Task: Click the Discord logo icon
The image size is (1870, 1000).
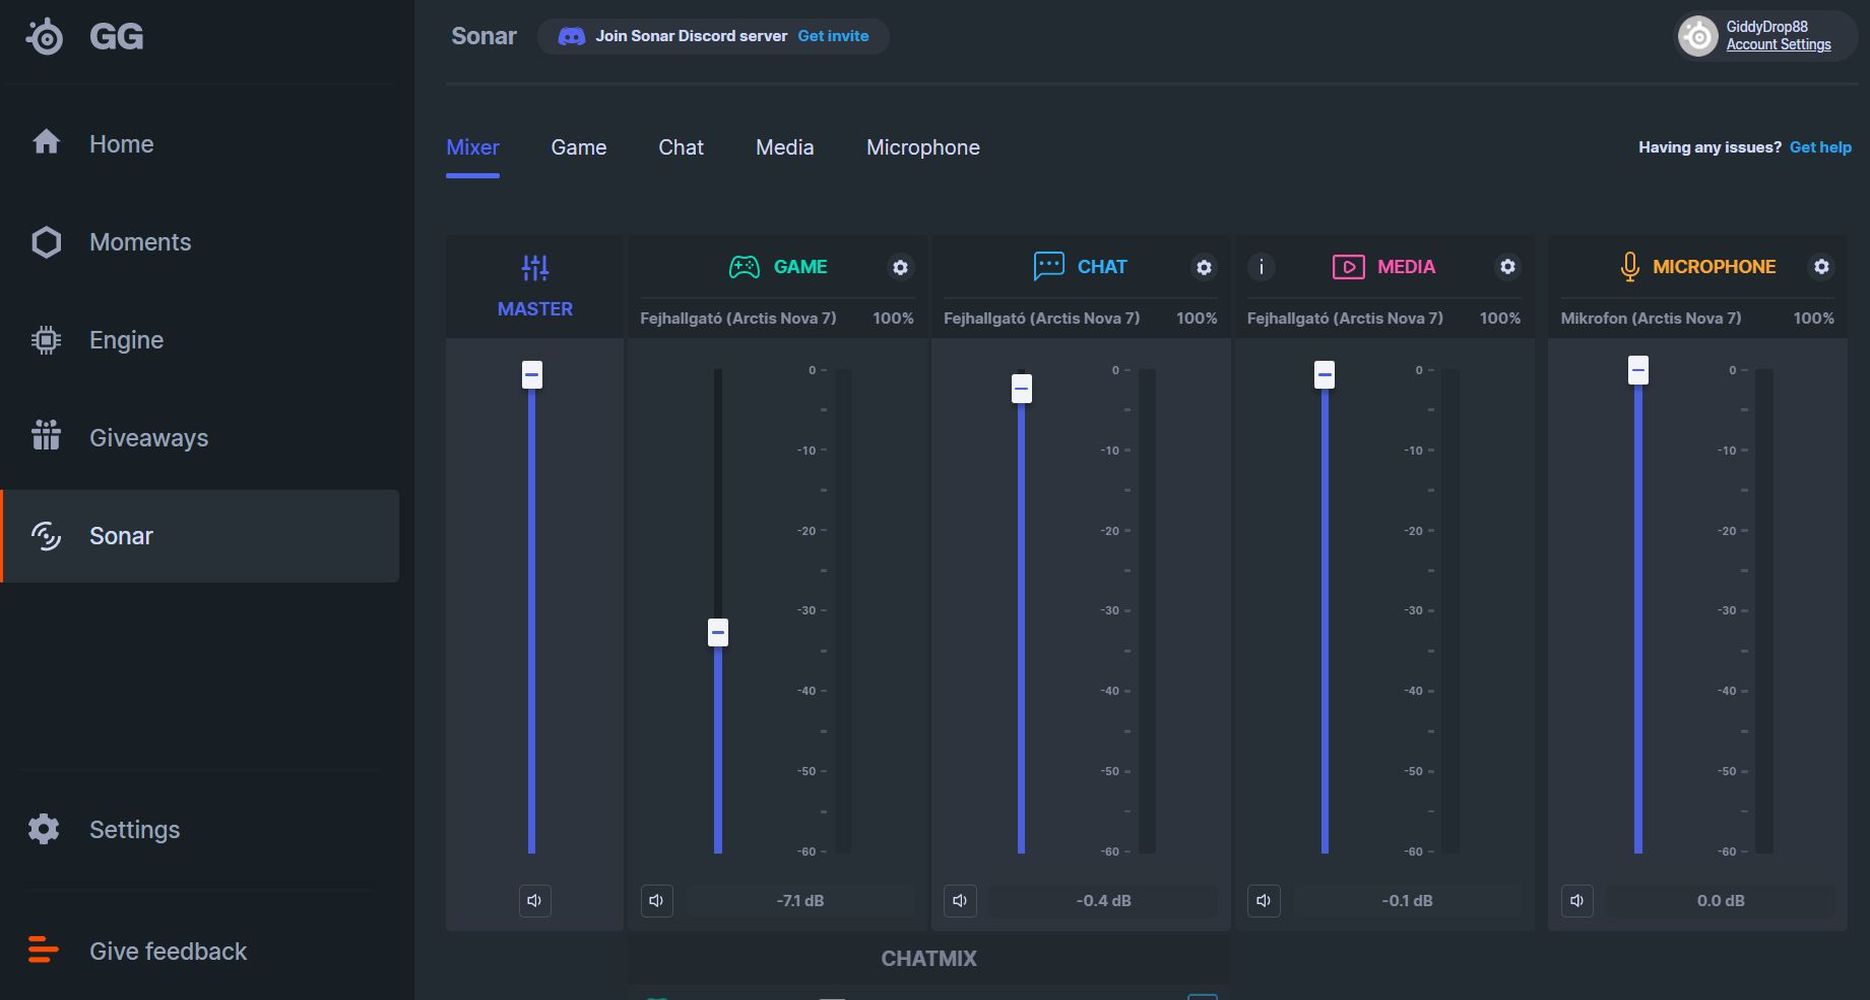Action: [571, 36]
